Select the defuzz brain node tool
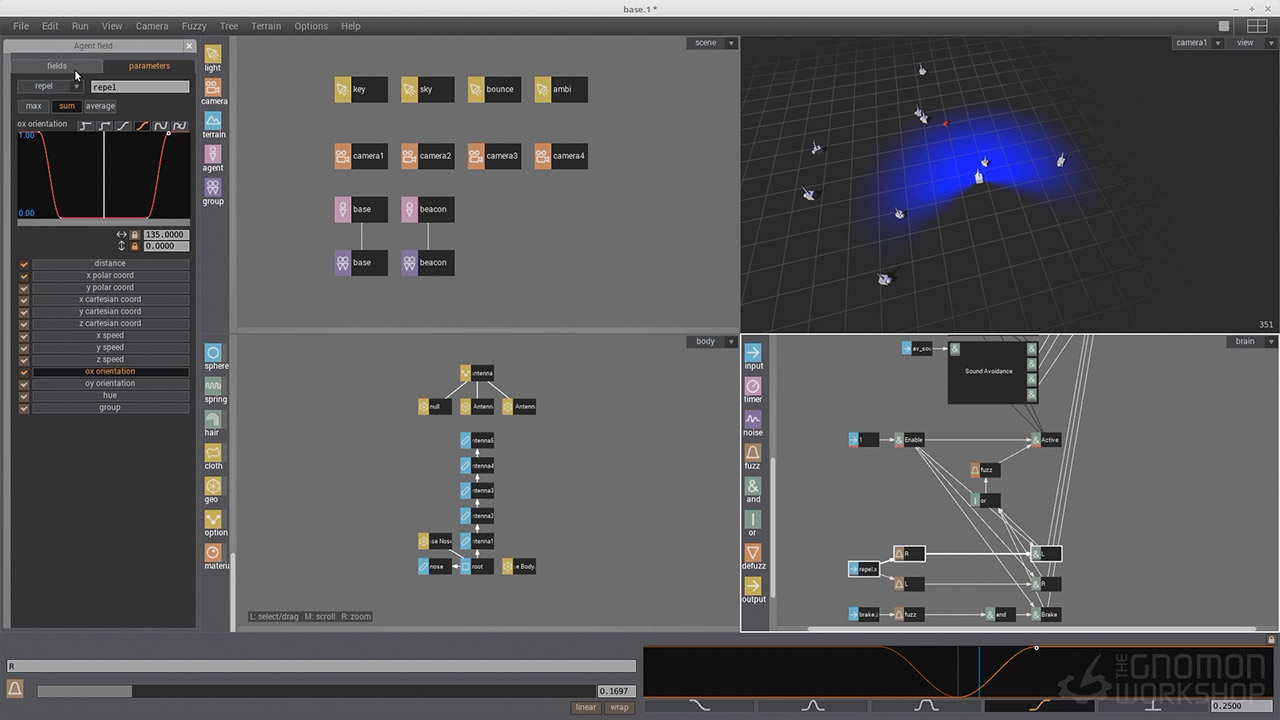The width and height of the screenshot is (1280, 720). coord(753,554)
